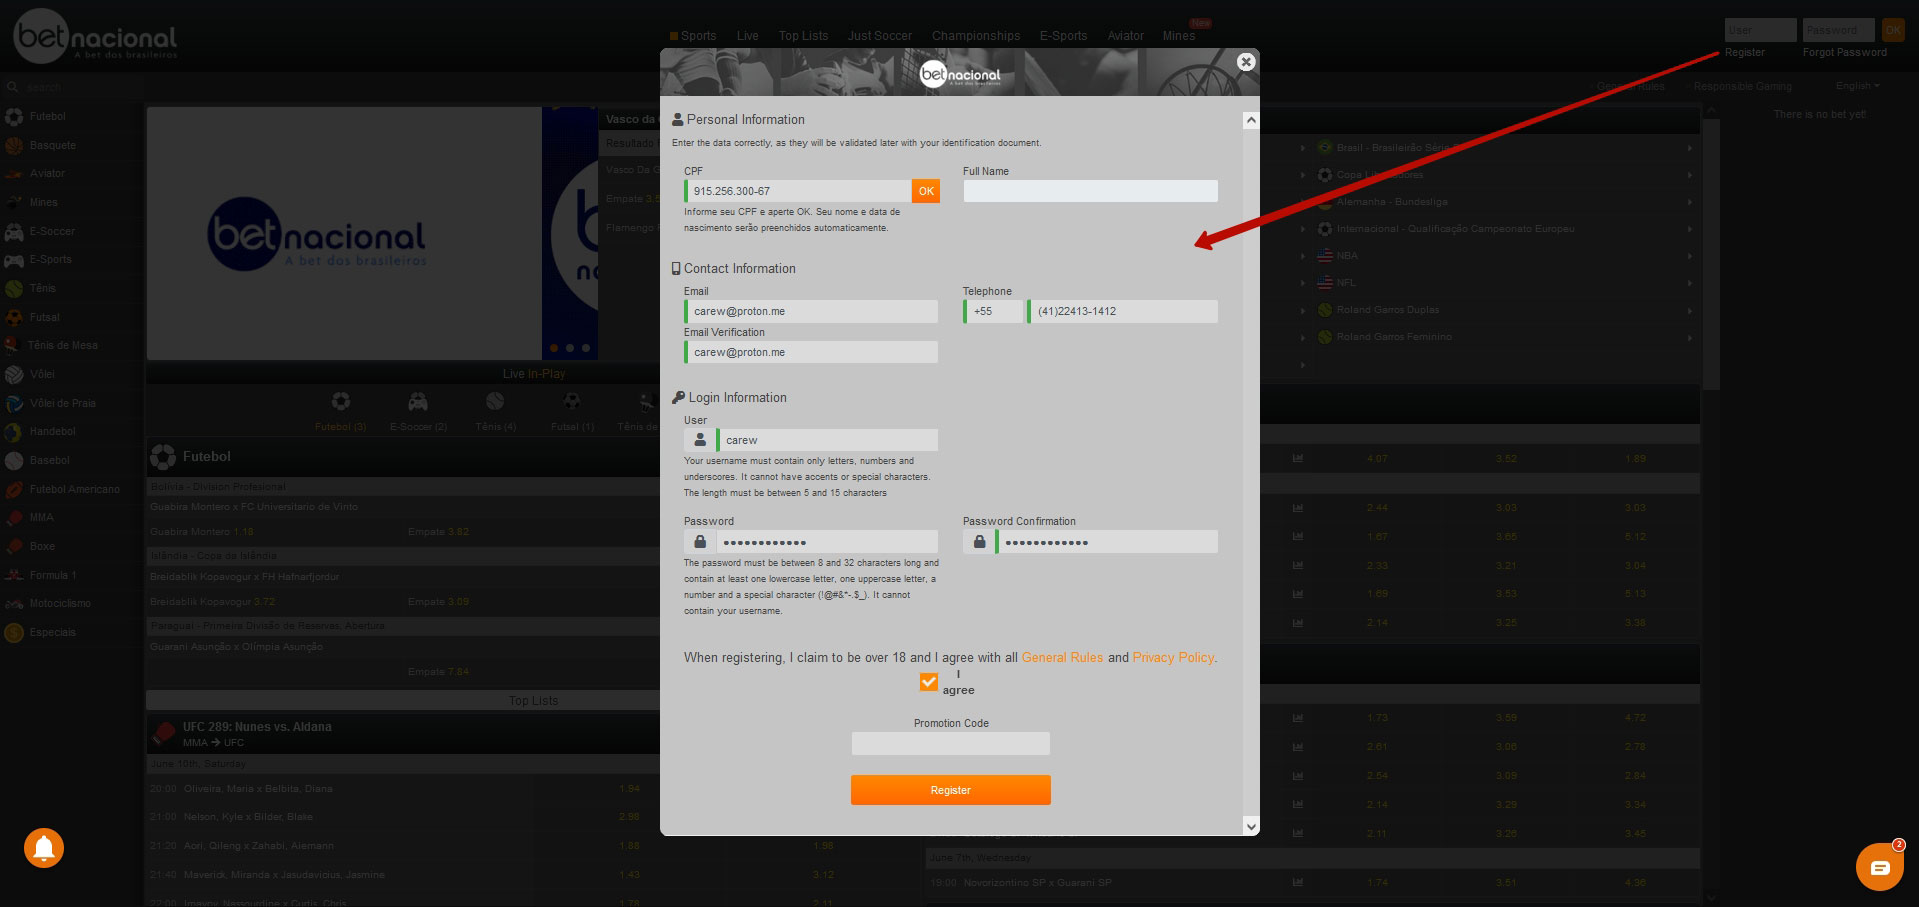Open the English language dropdown
The width and height of the screenshot is (1919, 907).
point(1857,86)
